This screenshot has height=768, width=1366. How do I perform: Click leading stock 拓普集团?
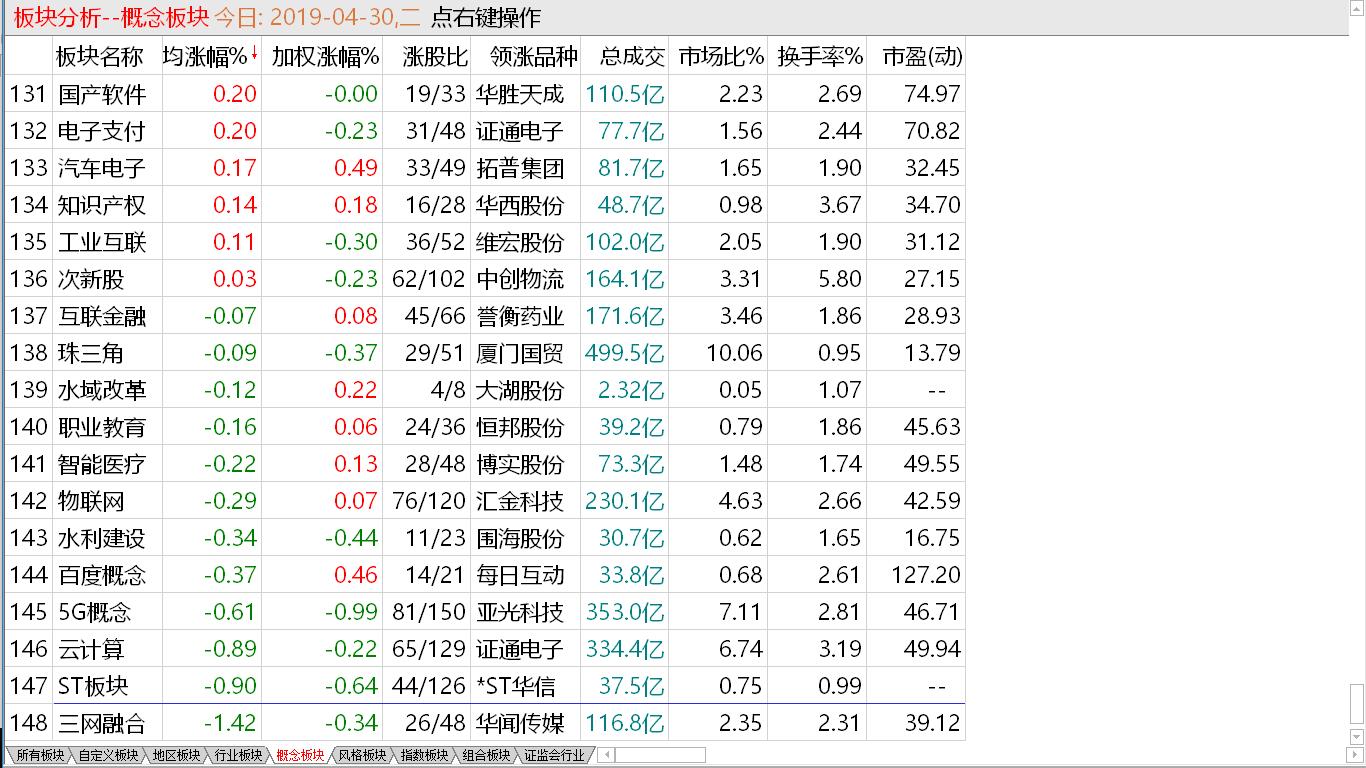(x=520, y=168)
